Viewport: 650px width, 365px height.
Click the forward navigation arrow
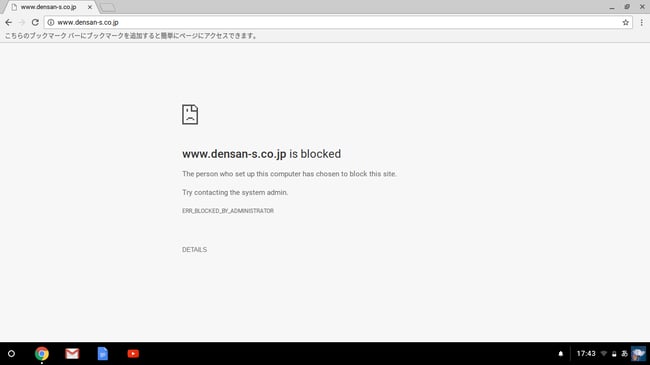click(x=22, y=22)
